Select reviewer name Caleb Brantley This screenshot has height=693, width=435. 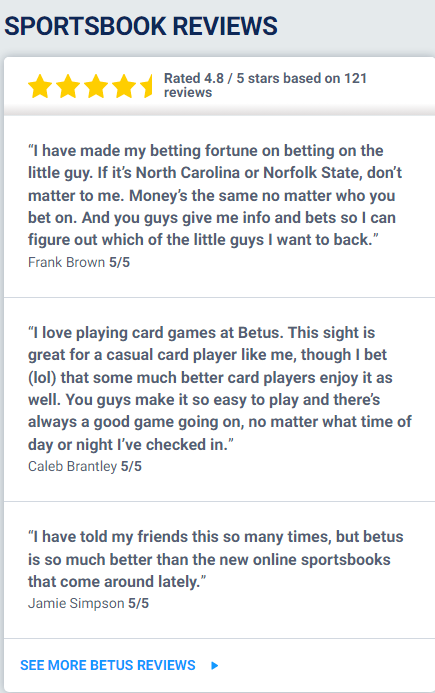pos(72,466)
